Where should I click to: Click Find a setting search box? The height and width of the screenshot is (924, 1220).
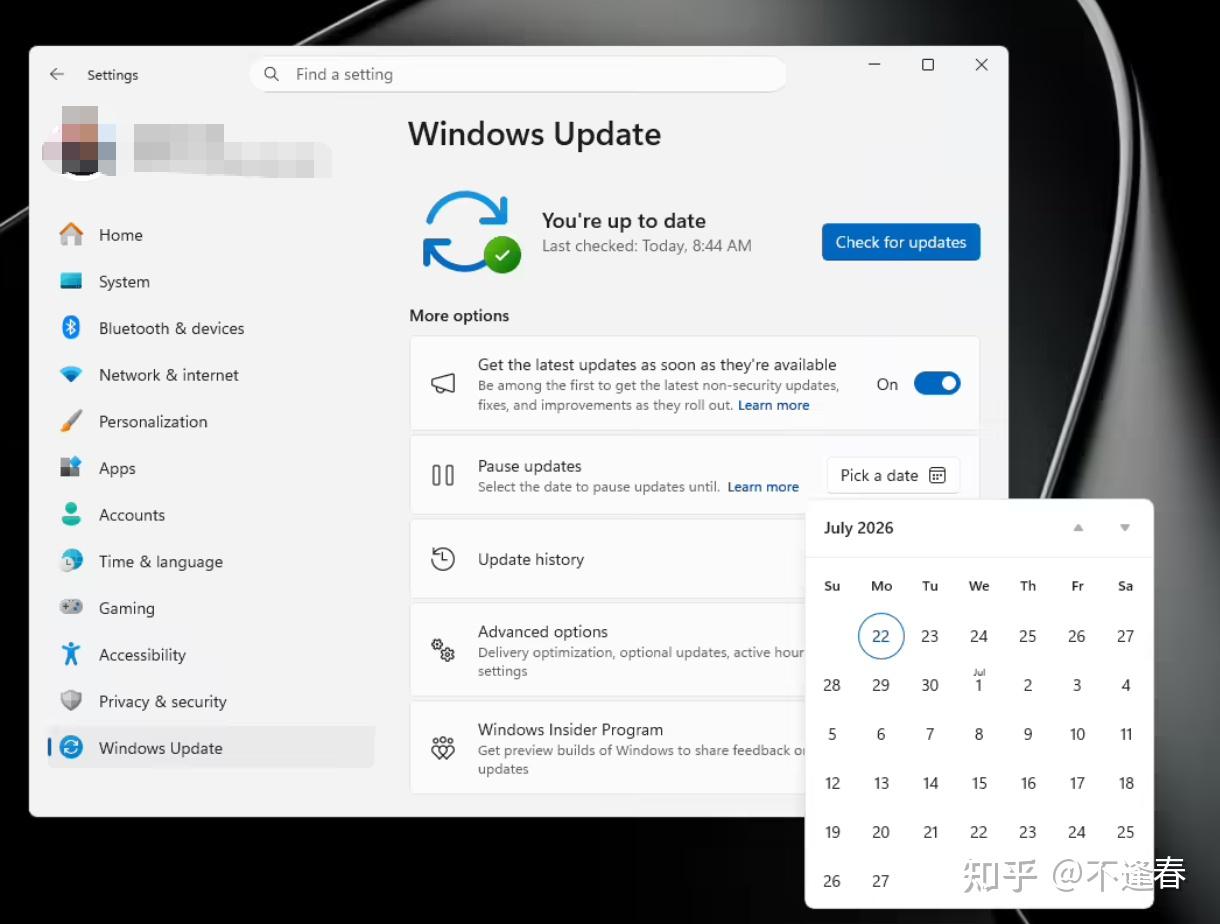(x=518, y=74)
